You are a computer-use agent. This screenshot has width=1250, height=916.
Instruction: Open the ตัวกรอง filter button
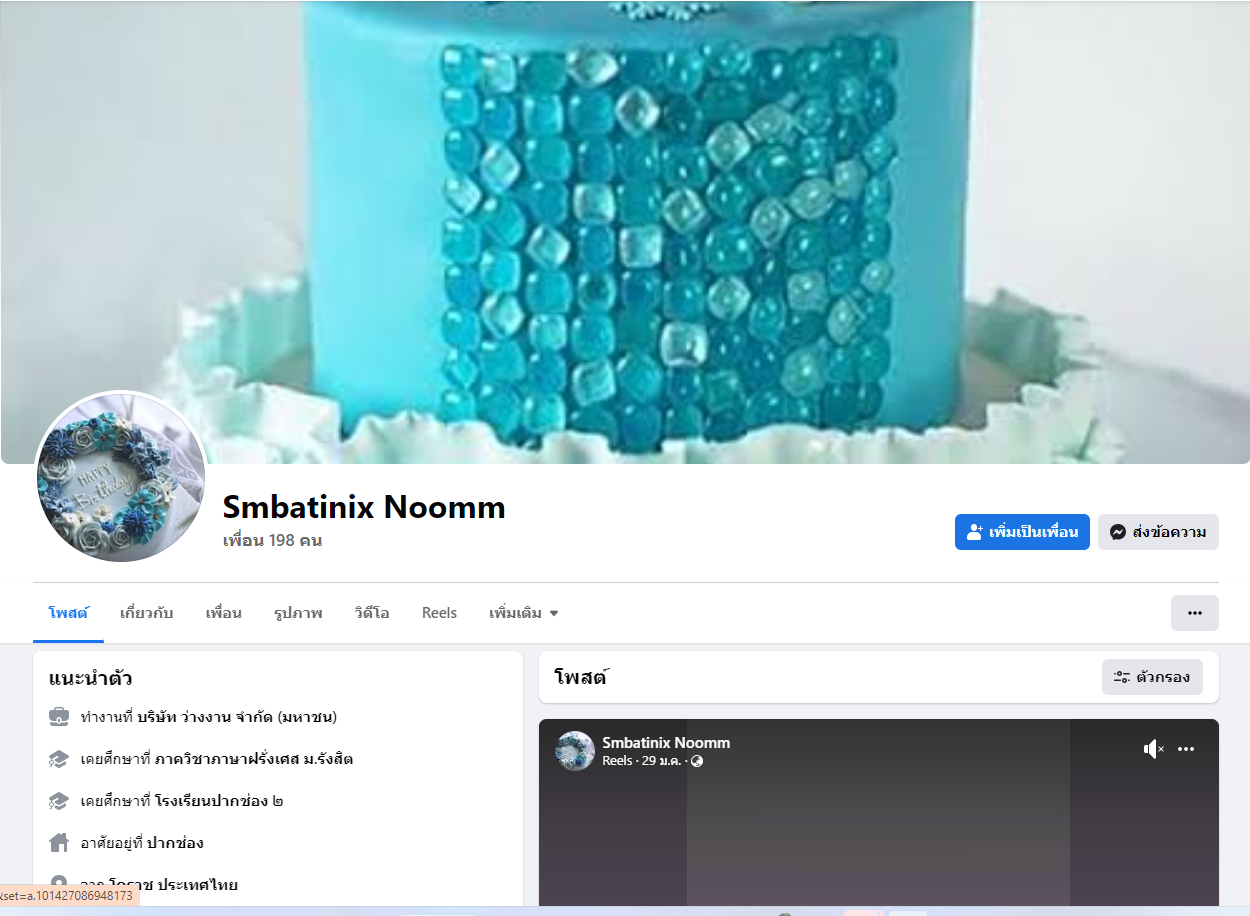pos(1152,677)
